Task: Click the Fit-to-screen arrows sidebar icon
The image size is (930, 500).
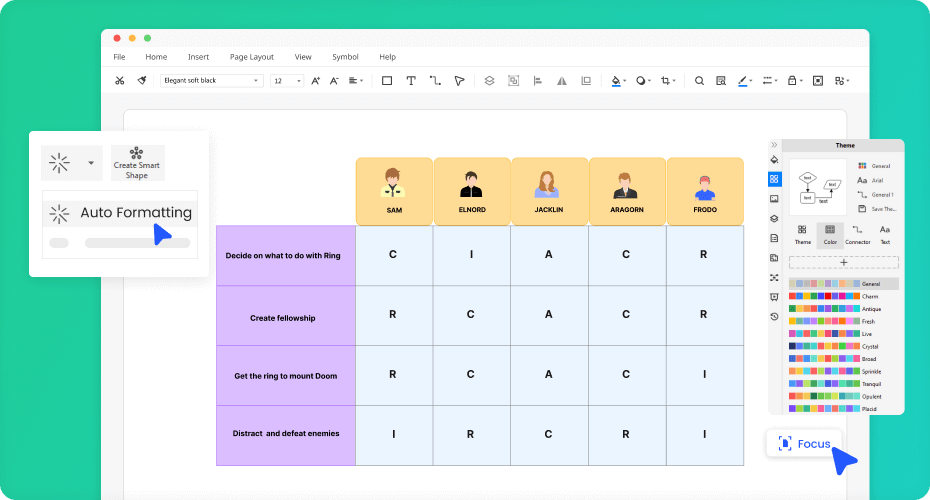Action: click(x=774, y=278)
